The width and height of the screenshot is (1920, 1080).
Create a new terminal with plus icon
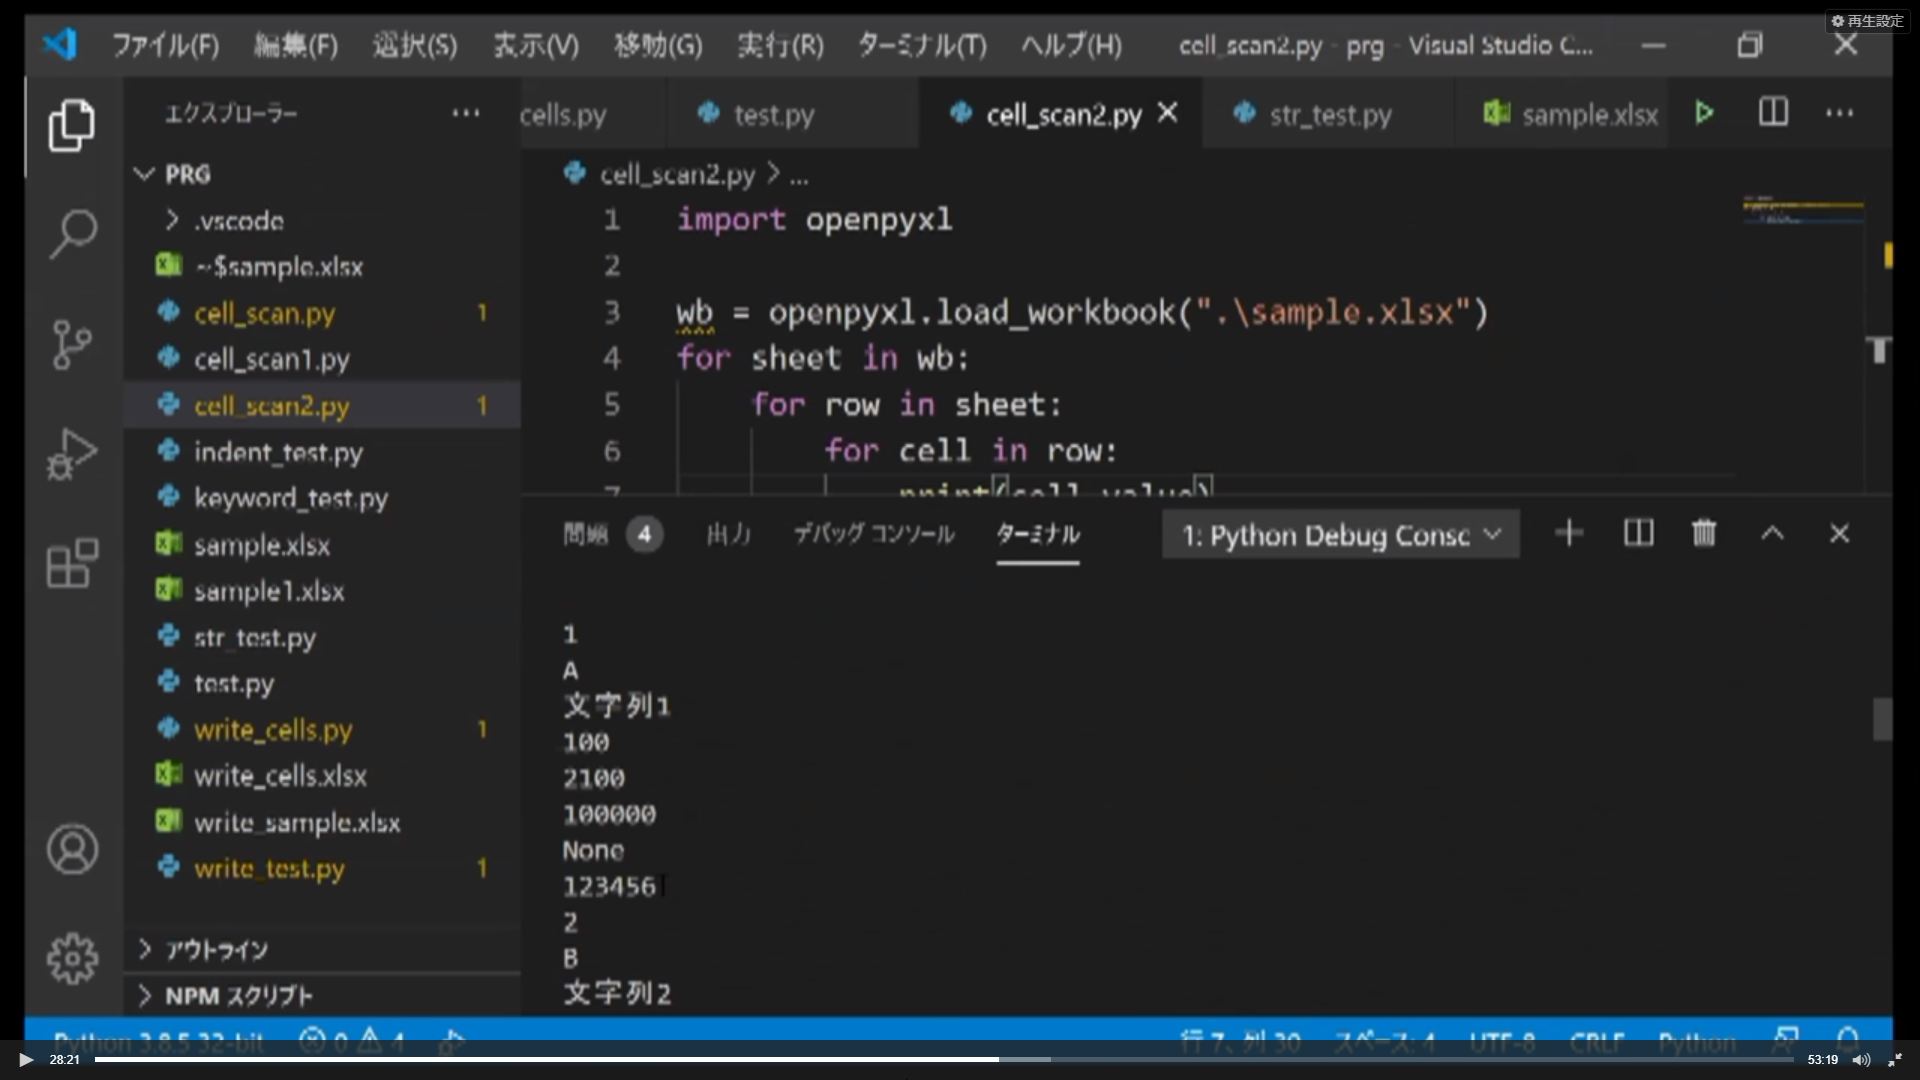1569,533
